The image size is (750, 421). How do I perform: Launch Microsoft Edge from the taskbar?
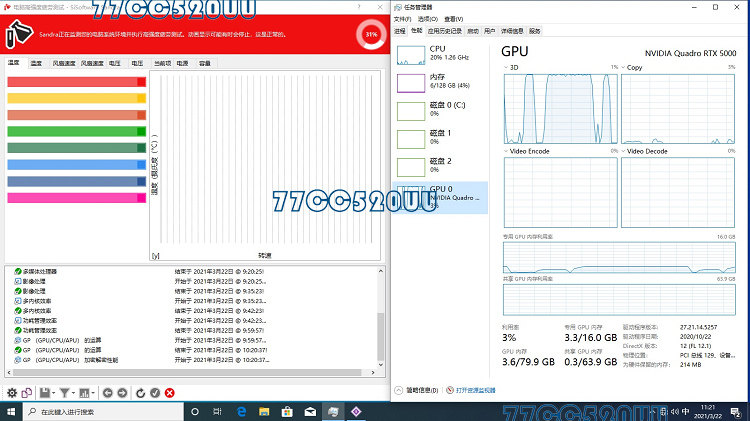click(242, 411)
